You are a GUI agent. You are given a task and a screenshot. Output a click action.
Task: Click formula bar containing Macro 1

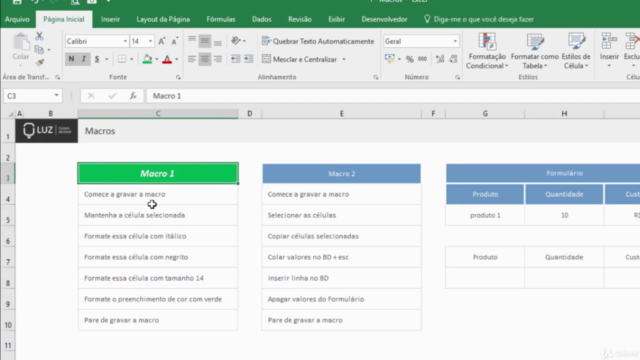pyautogui.click(x=392, y=96)
